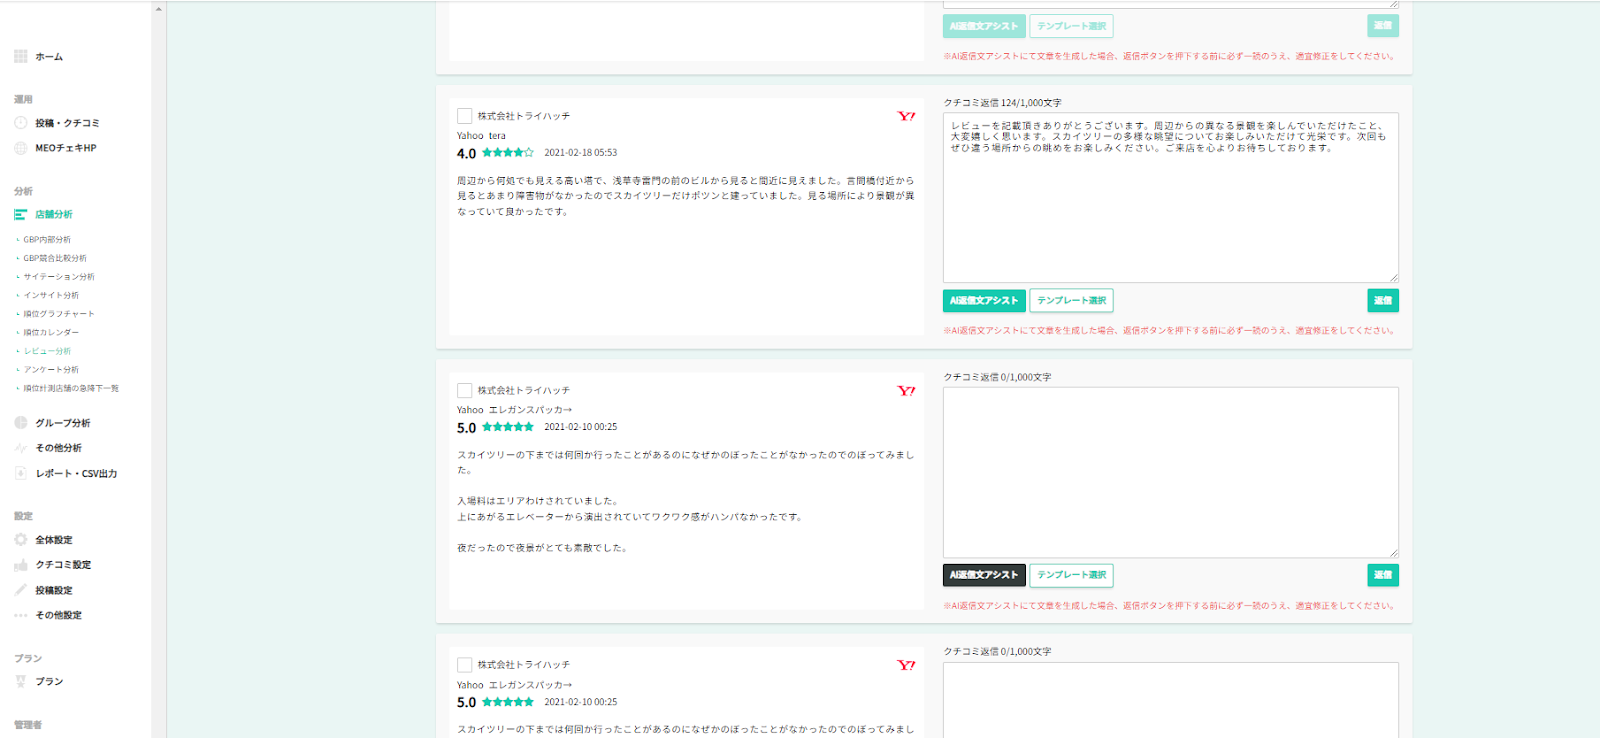This screenshot has height=738, width=1600.
Task: Tick the checkbox on the tera review
Action: tap(464, 116)
